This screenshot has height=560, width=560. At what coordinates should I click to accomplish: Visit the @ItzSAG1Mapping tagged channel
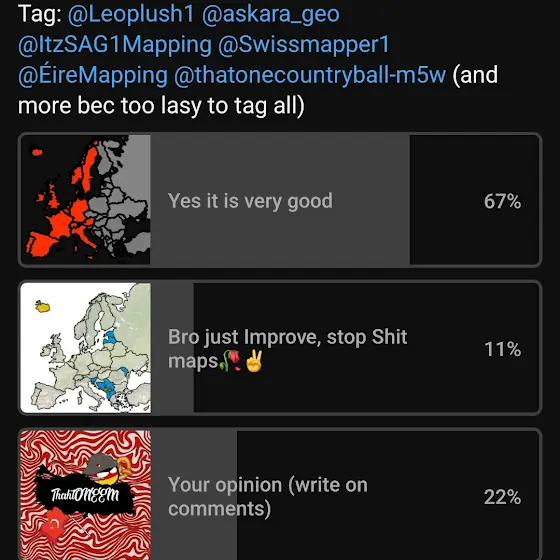tap(115, 45)
